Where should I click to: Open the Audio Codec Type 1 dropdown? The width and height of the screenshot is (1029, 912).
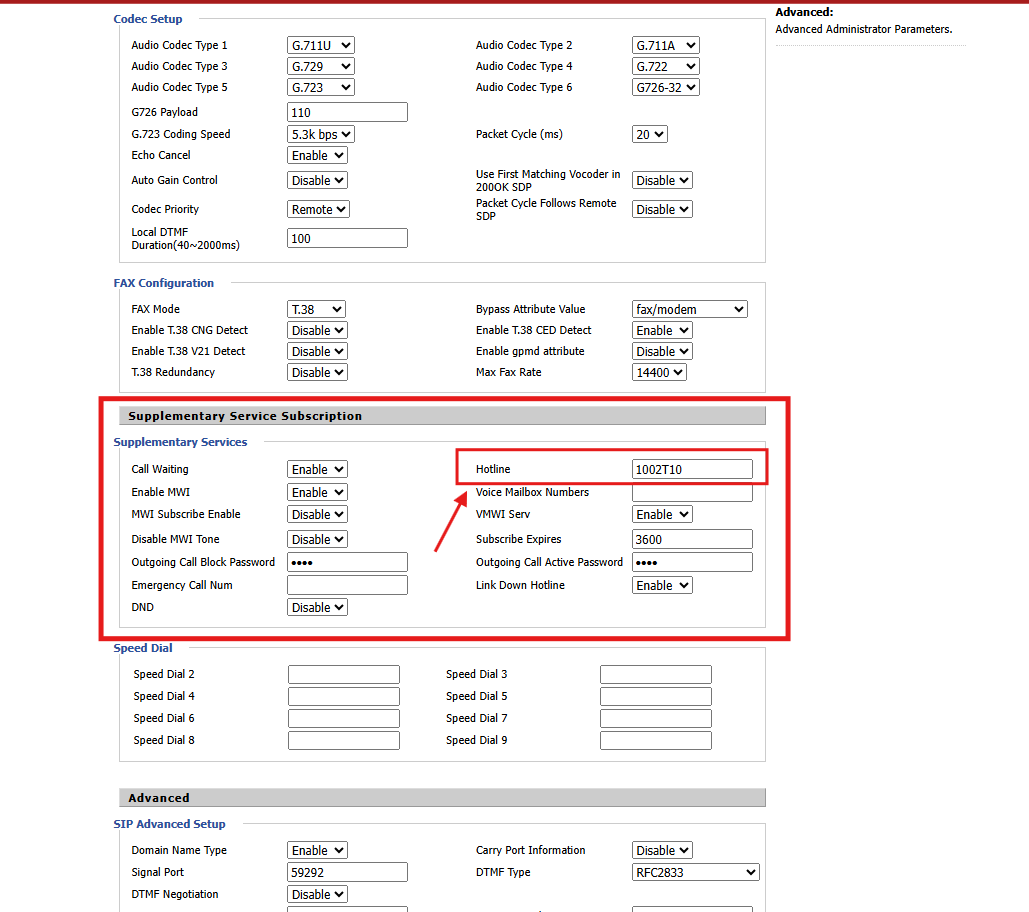tap(320, 45)
